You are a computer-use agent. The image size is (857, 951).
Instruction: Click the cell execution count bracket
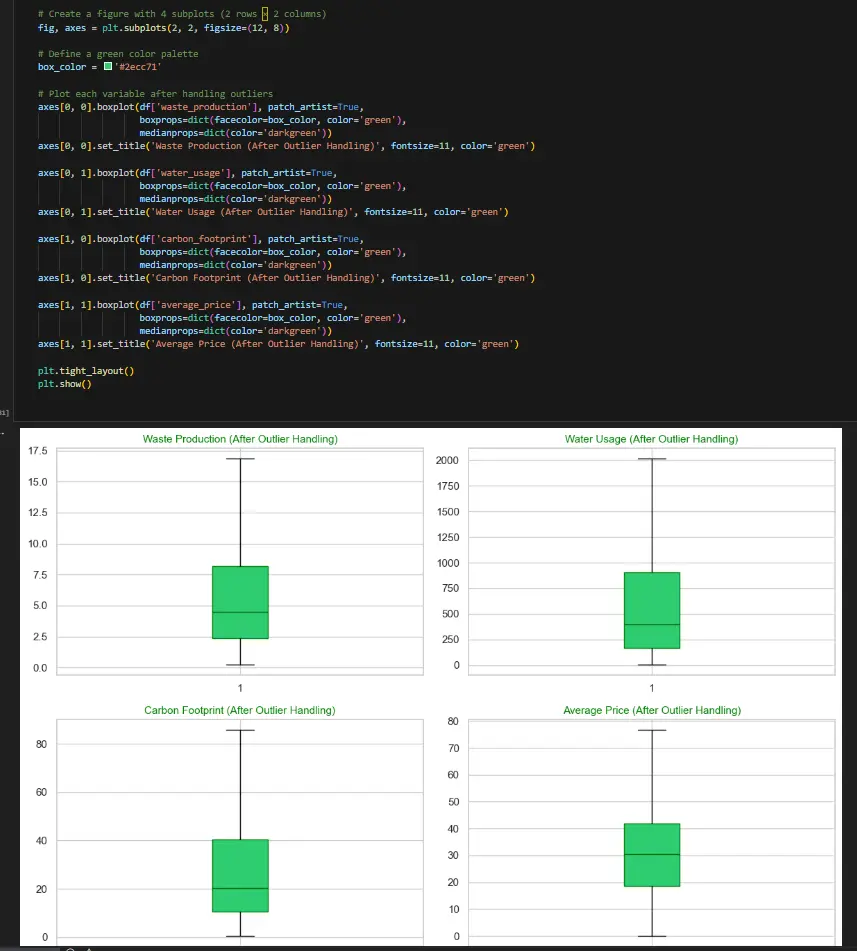tap(4, 412)
